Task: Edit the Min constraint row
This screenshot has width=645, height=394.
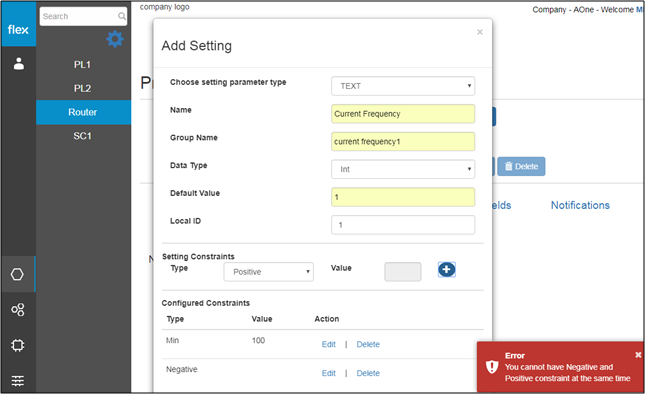Action: click(x=328, y=344)
